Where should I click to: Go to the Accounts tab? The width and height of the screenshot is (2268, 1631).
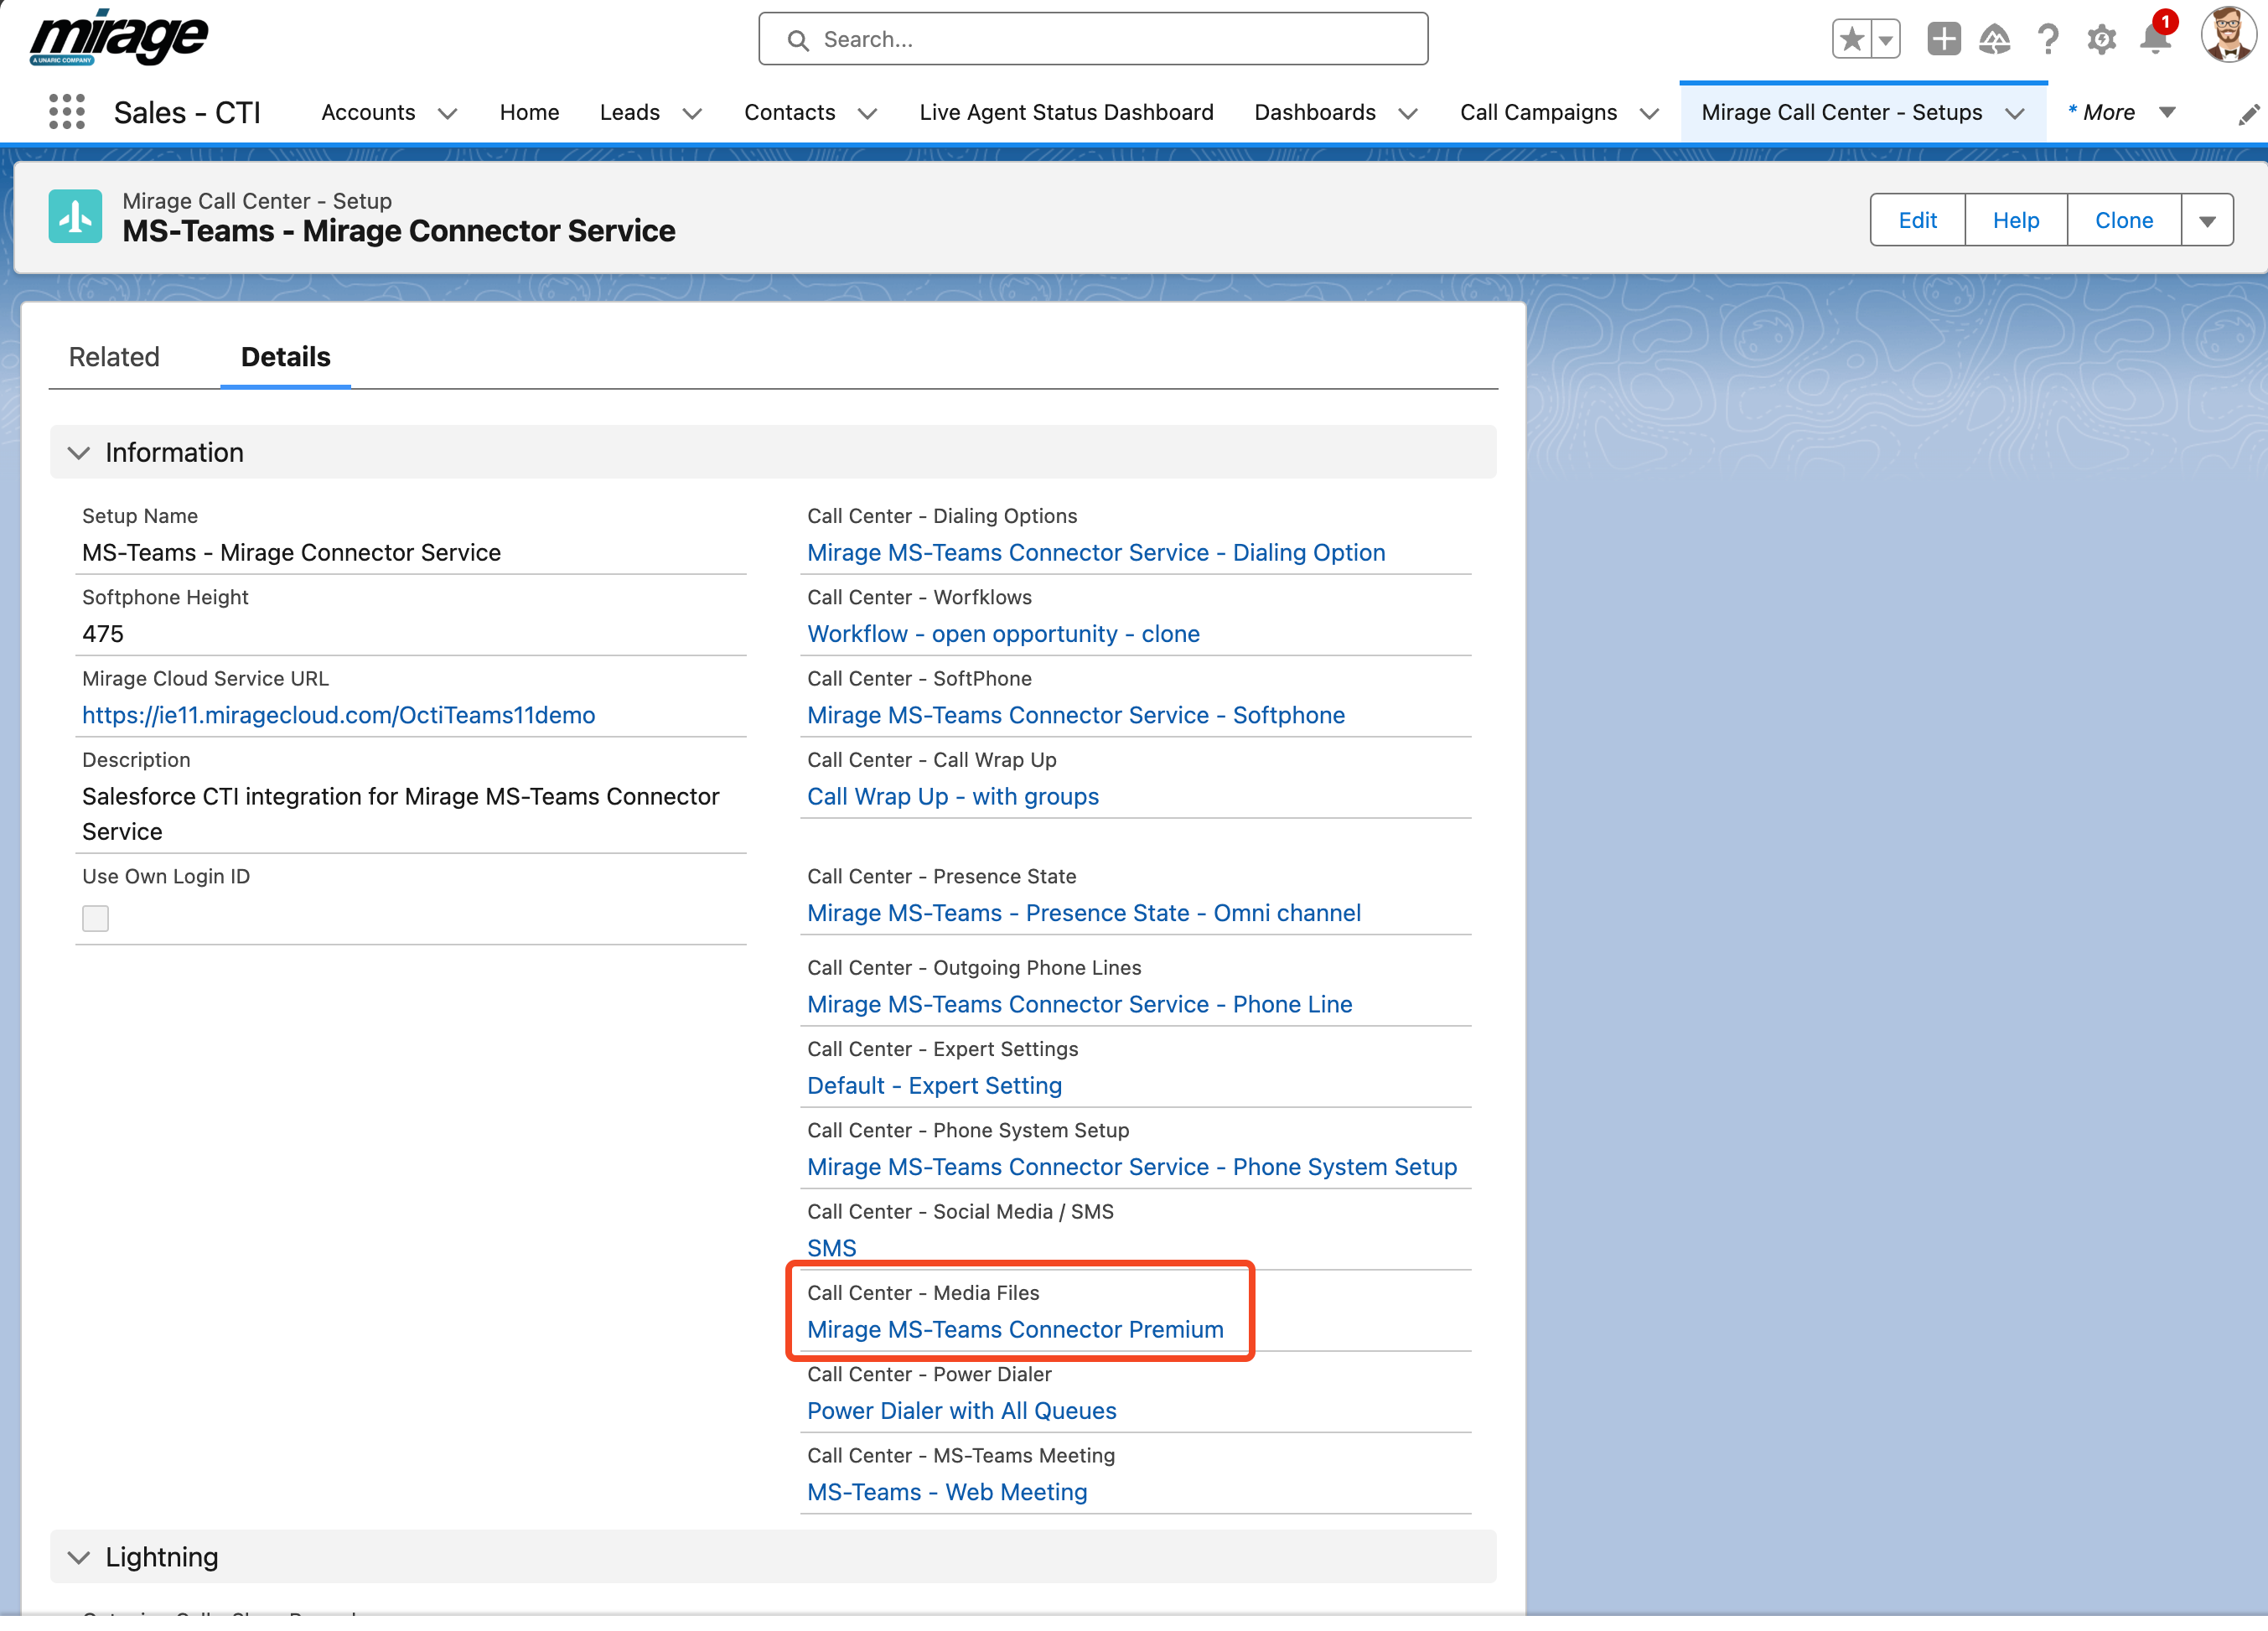pos(367,112)
